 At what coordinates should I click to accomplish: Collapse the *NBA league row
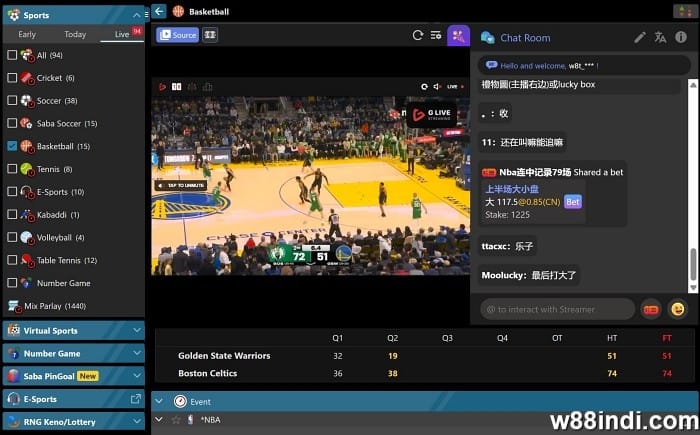click(159, 419)
